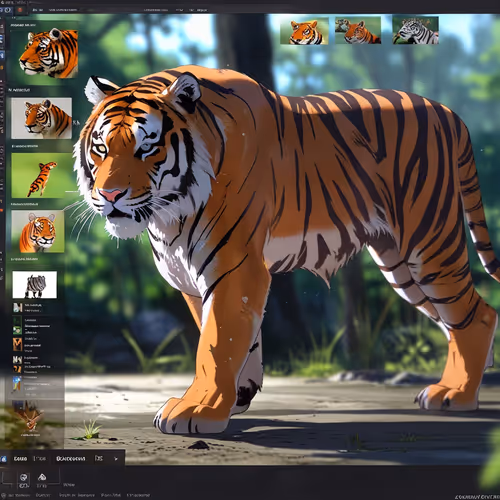Select the list row with white-teal icon
Screen dimensions: 500x500
32,307
